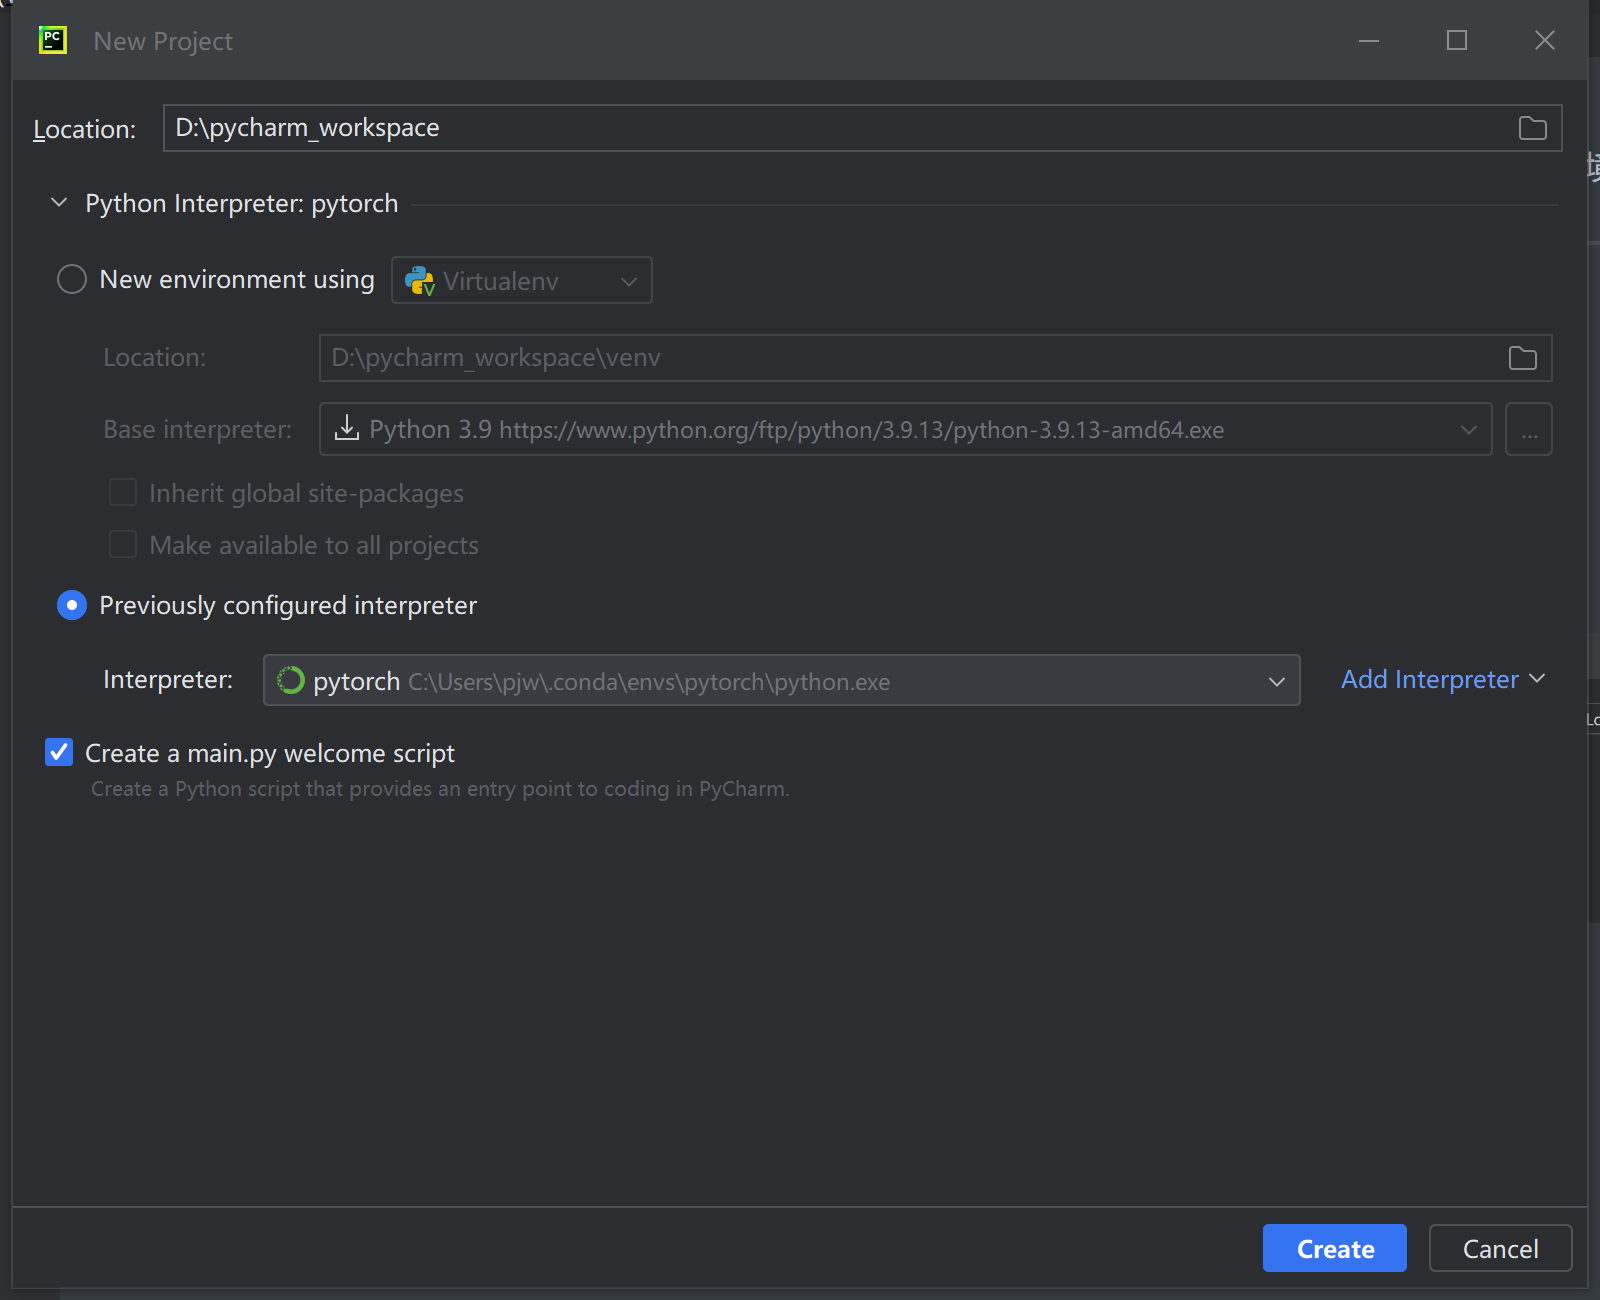Select Previously configured interpreter radio button
Screen dimensions: 1600x1300
pyautogui.click(x=72, y=605)
